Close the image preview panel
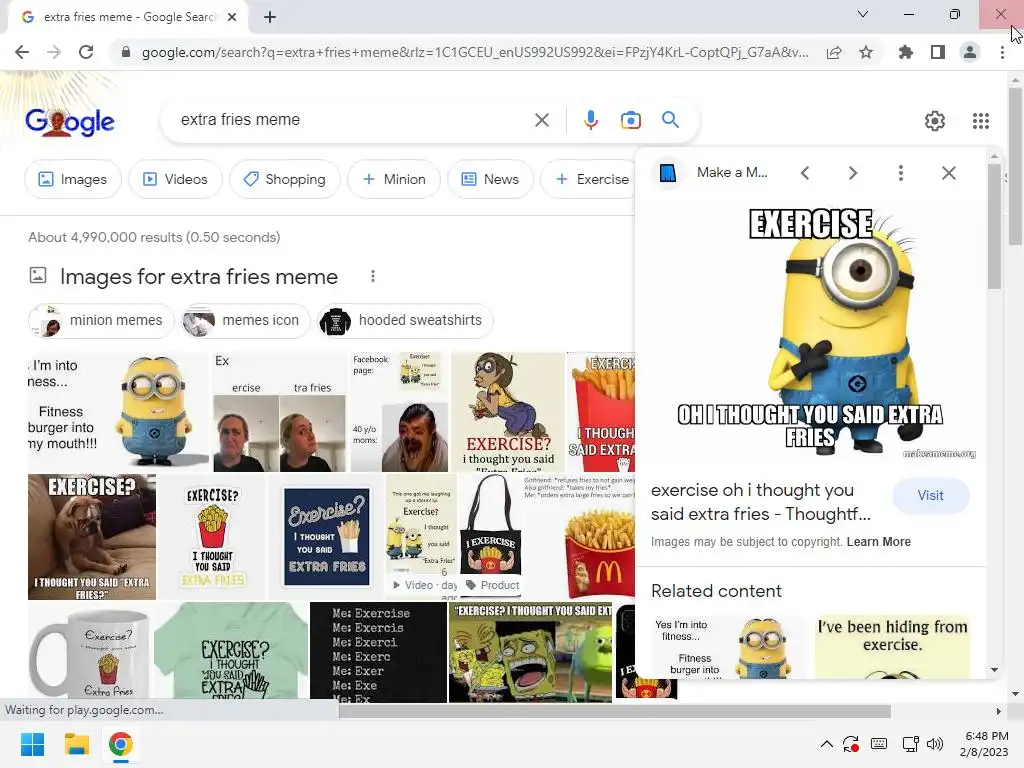The height and width of the screenshot is (768, 1024). coord(949,173)
